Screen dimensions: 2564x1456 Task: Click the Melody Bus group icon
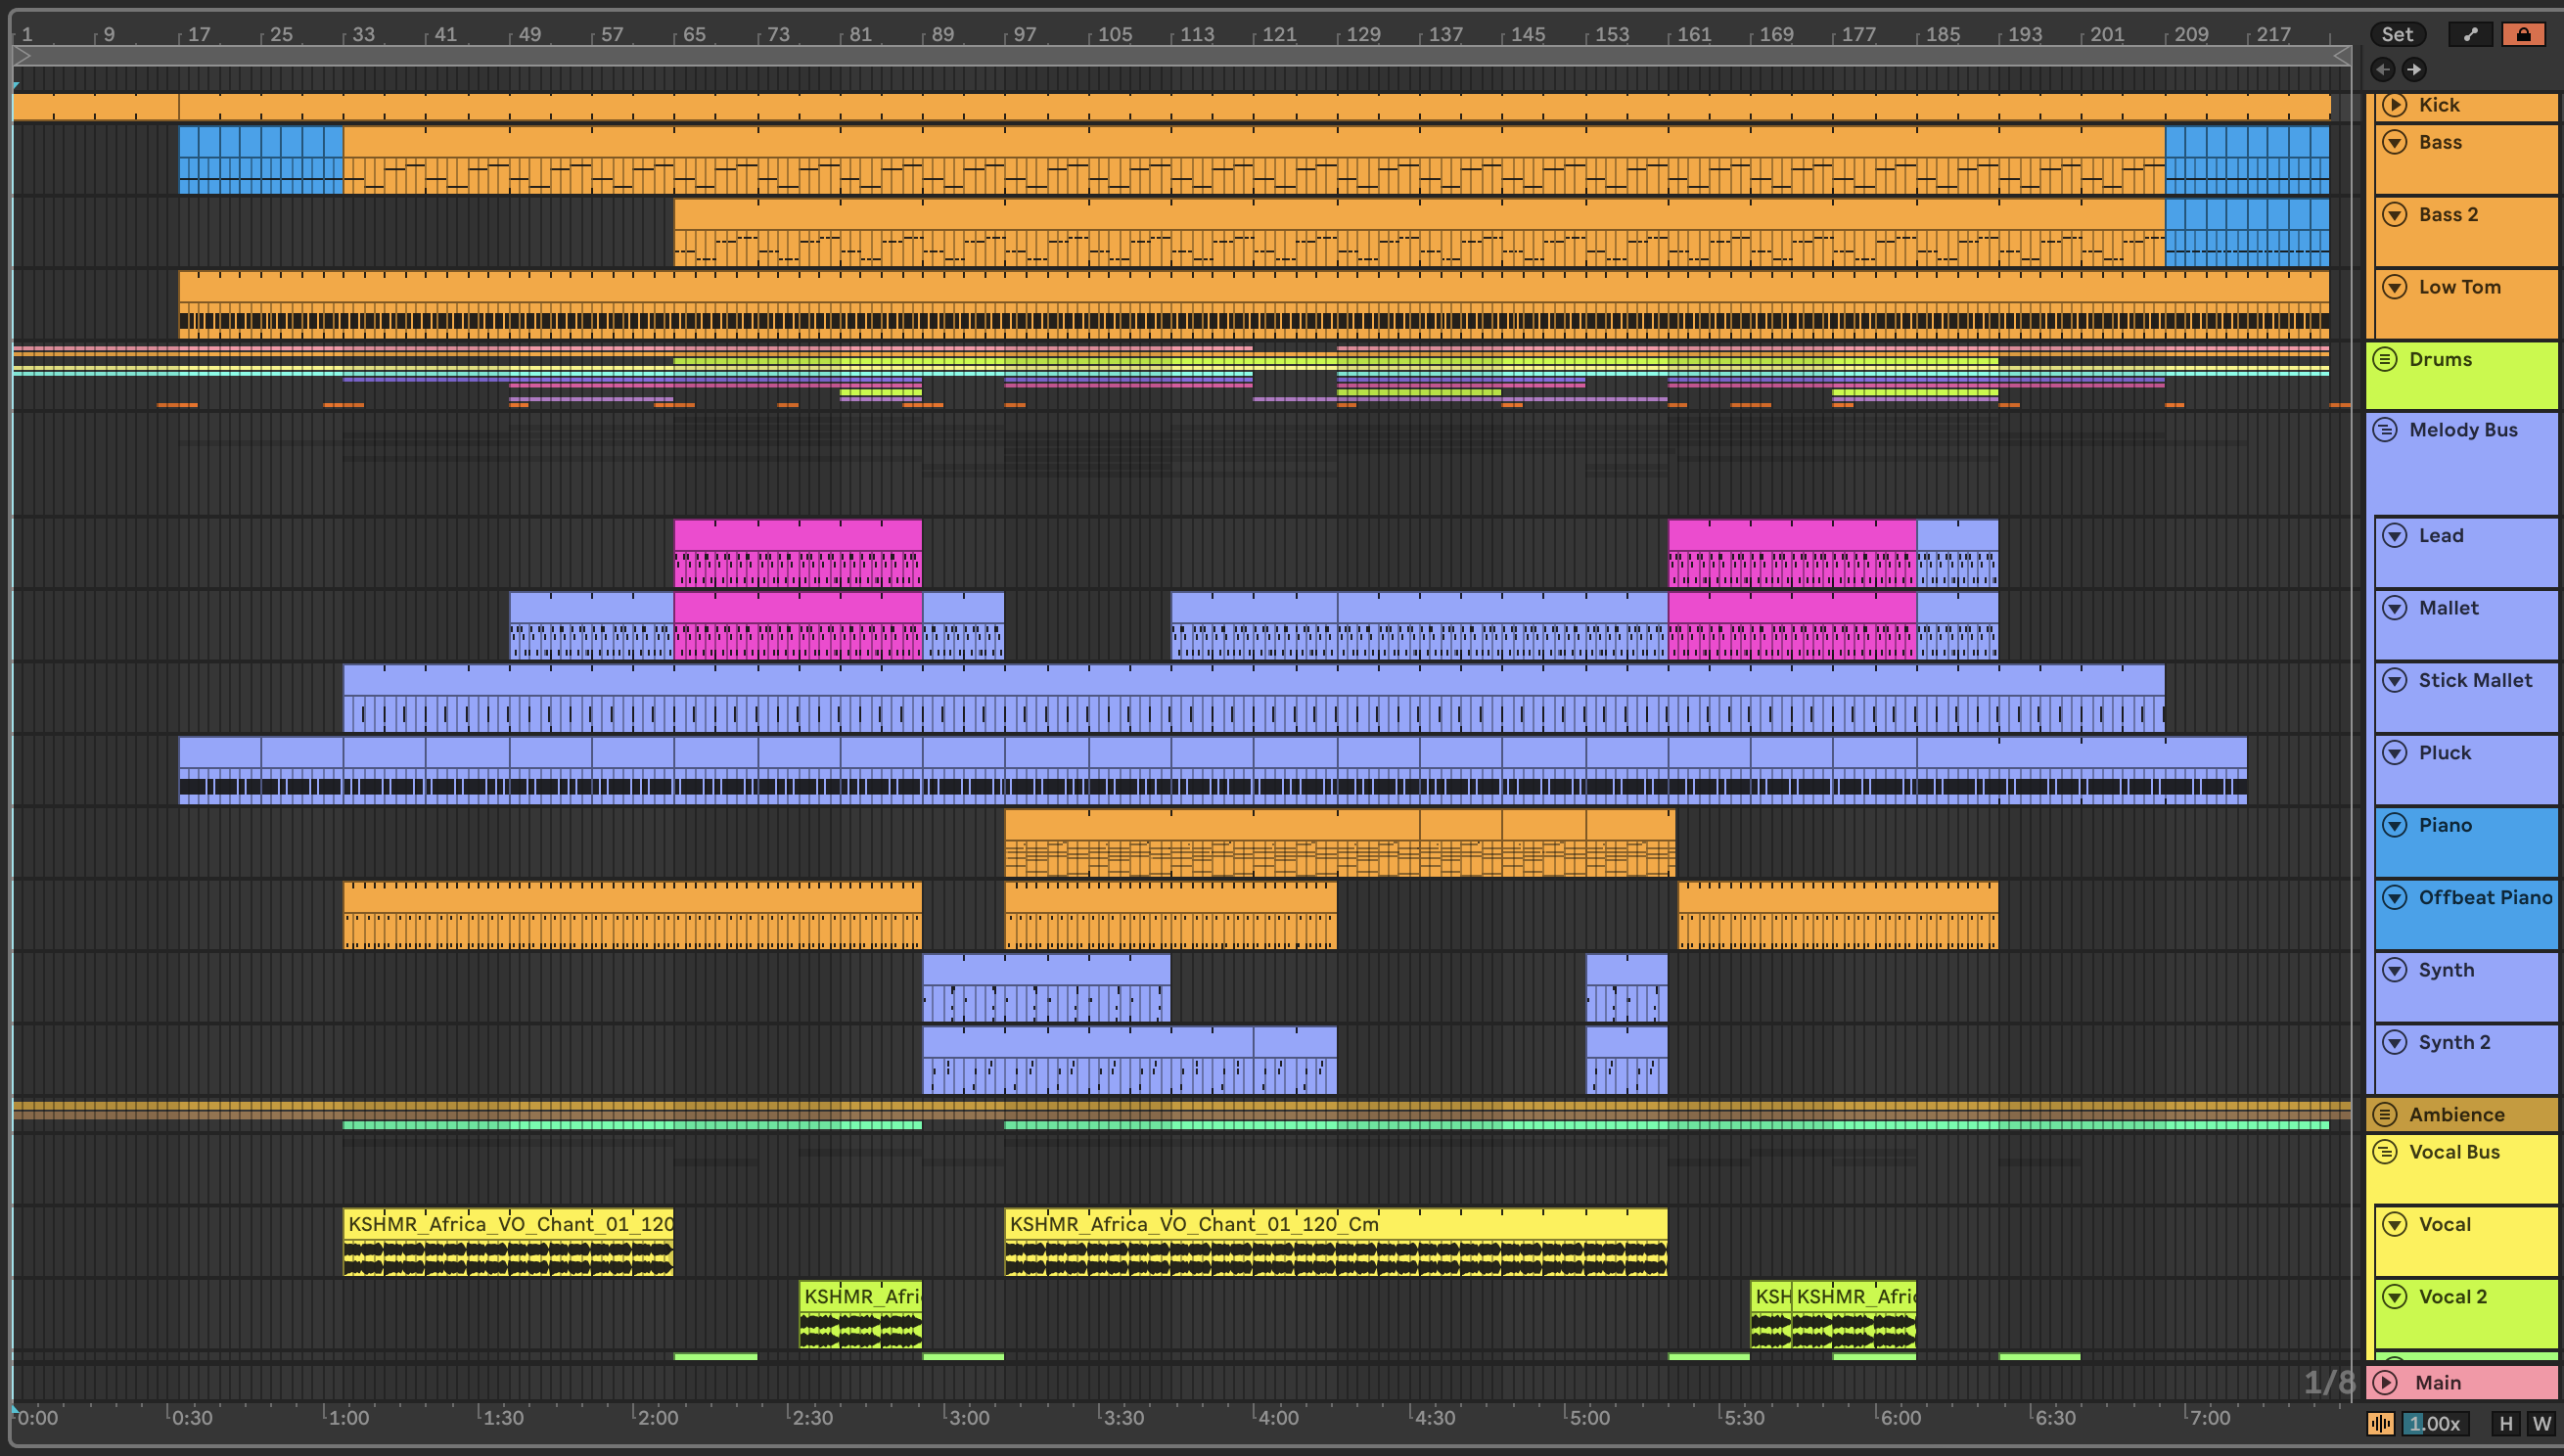[x=2385, y=430]
